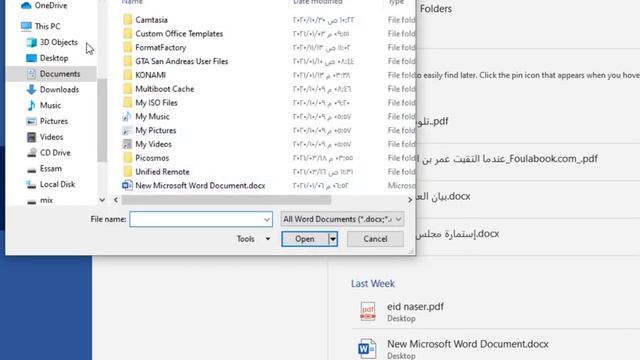Click the horizontal scrollbar thumb in file list
The image size is (640, 360).
tap(226, 200)
